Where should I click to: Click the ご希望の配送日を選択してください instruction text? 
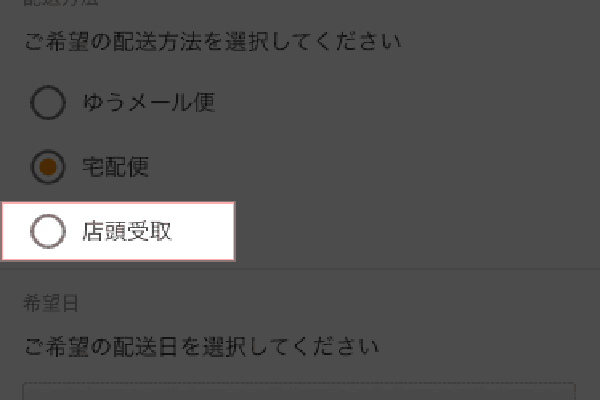pyautogui.click(x=202, y=346)
